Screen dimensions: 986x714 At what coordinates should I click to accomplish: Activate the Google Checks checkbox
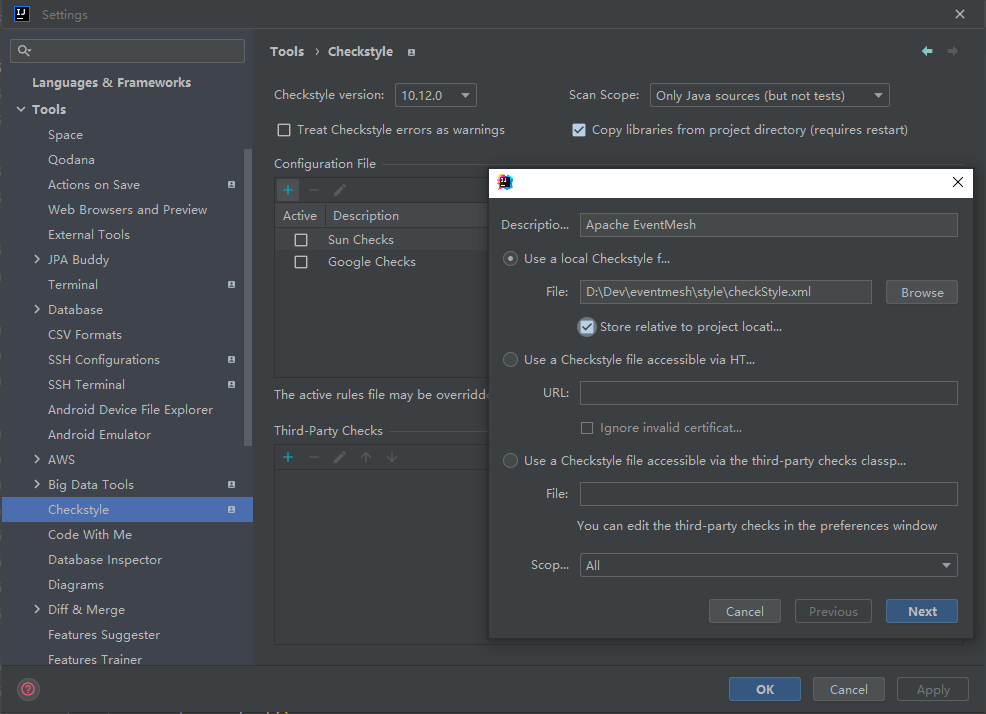pyautogui.click(x=301, y=262)
